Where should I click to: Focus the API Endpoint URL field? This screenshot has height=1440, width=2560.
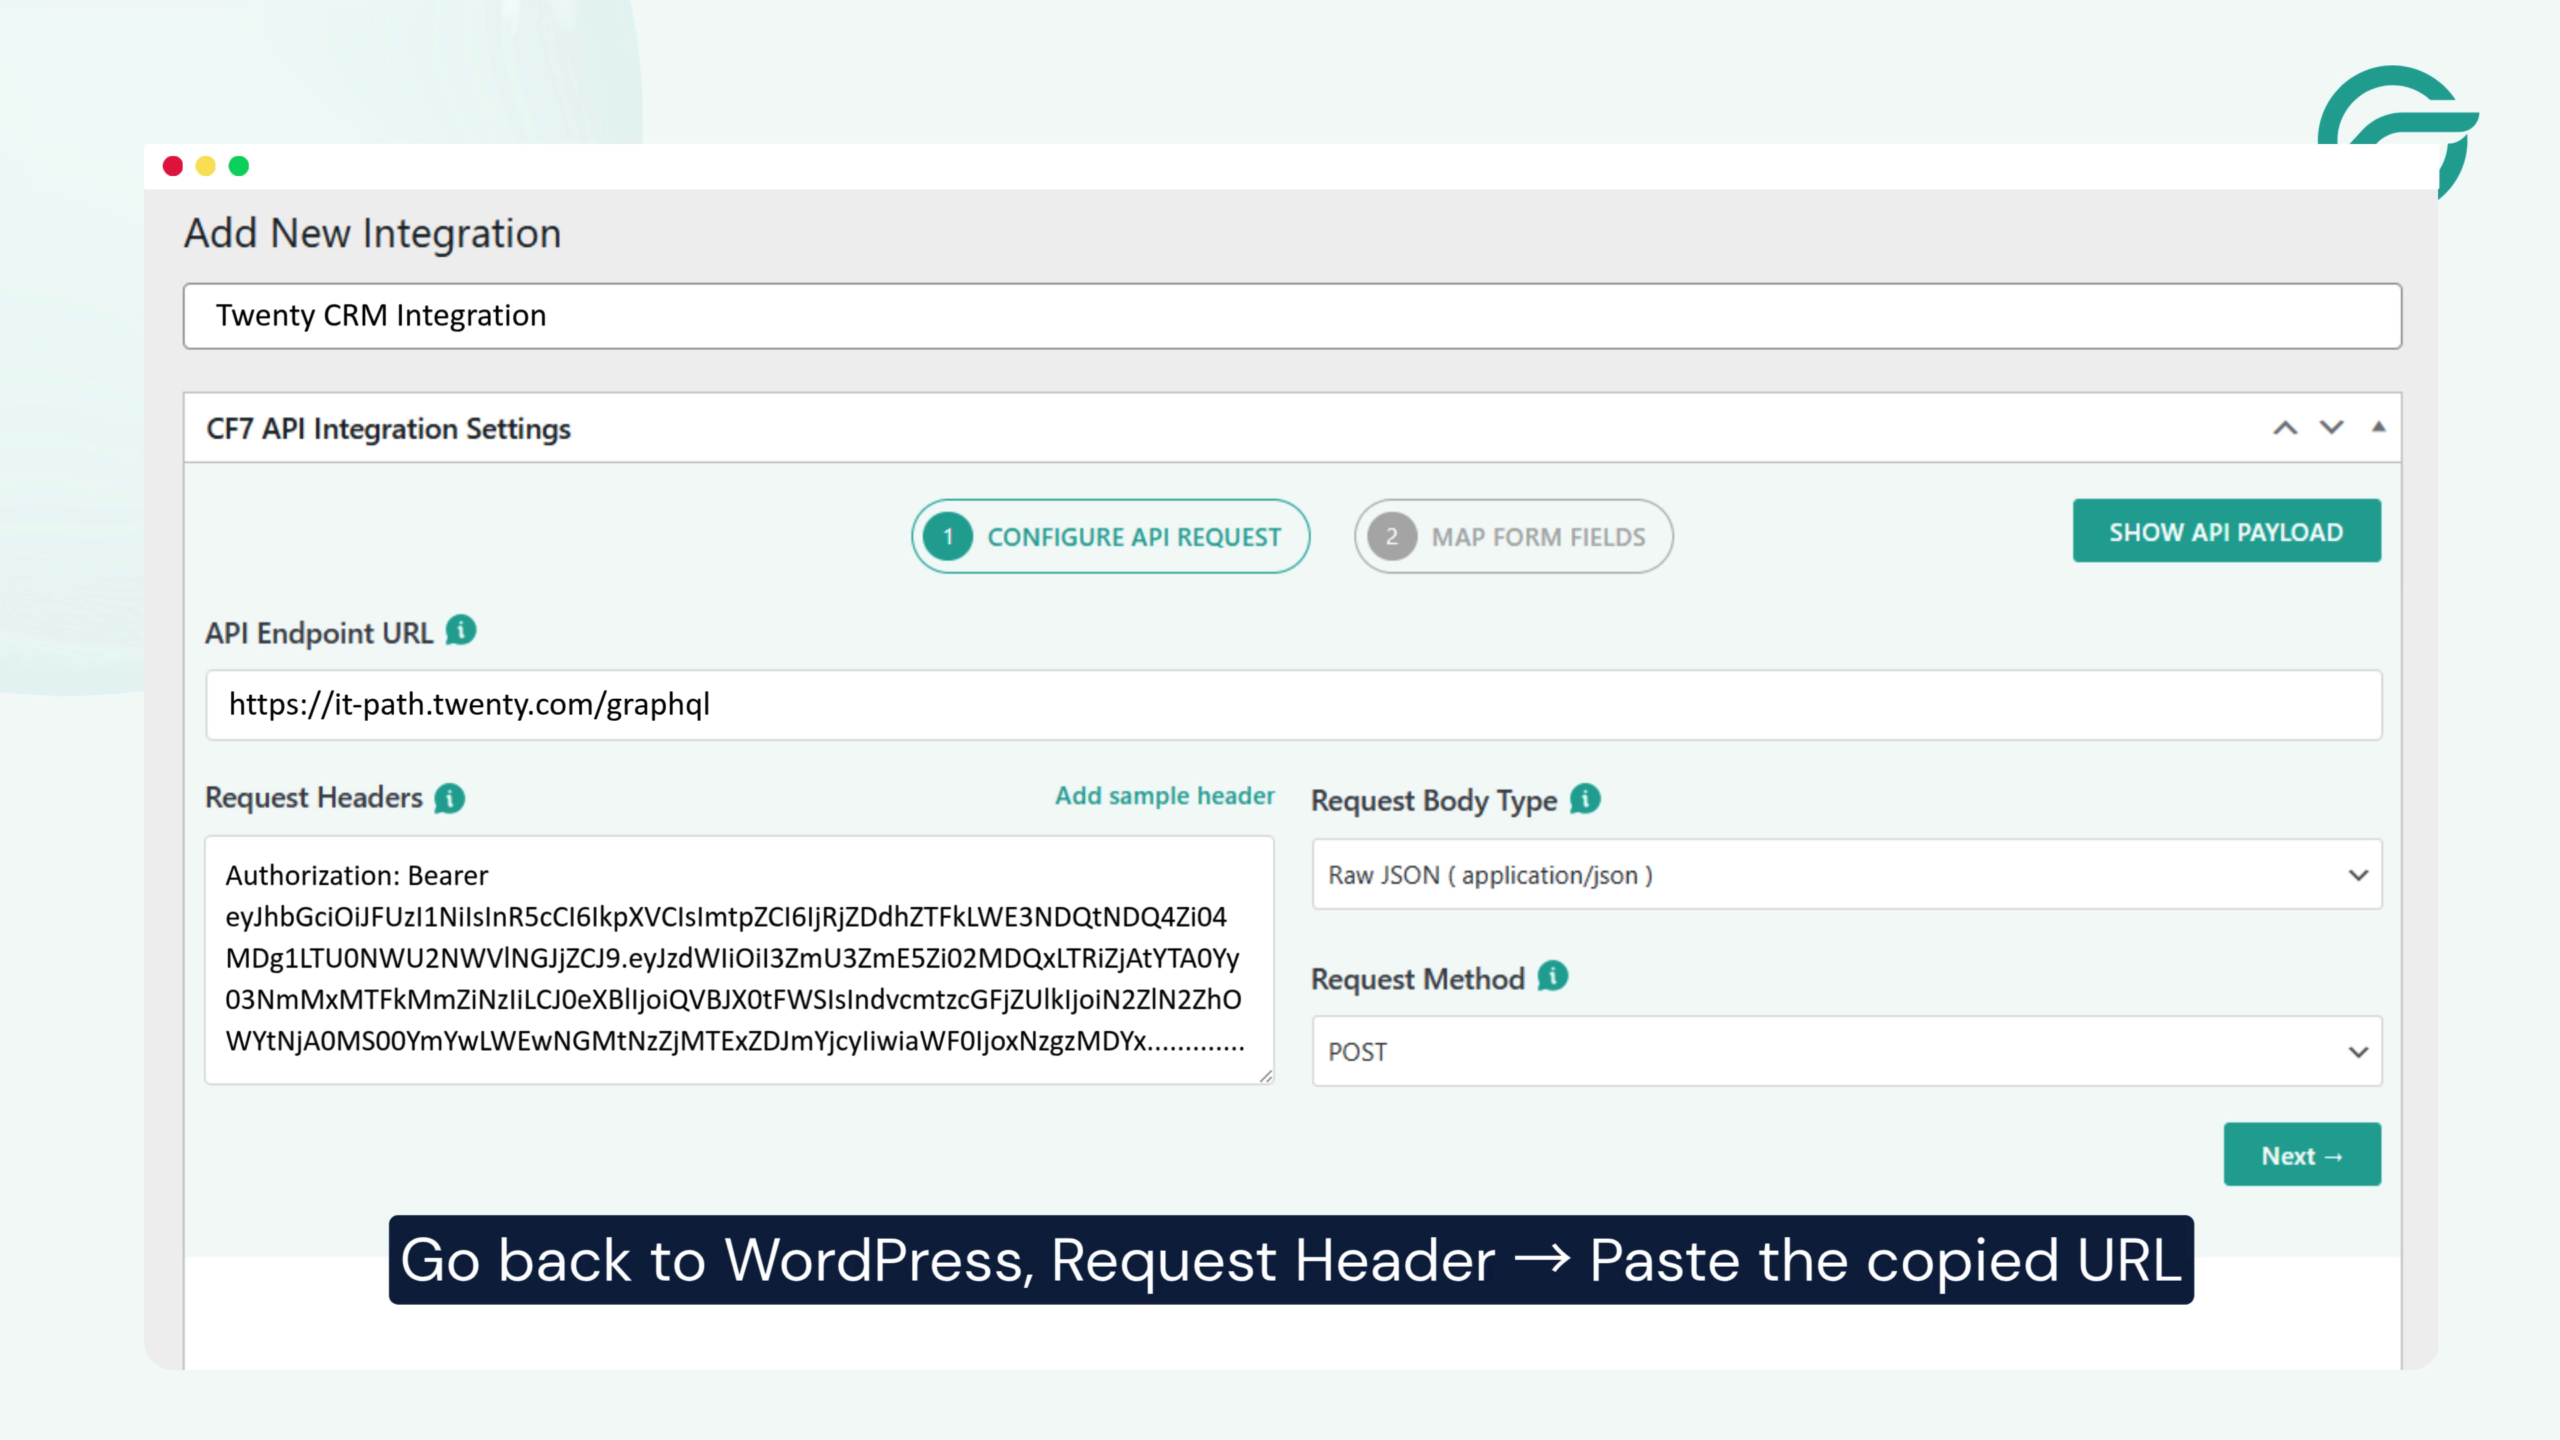coord(1294,705)
